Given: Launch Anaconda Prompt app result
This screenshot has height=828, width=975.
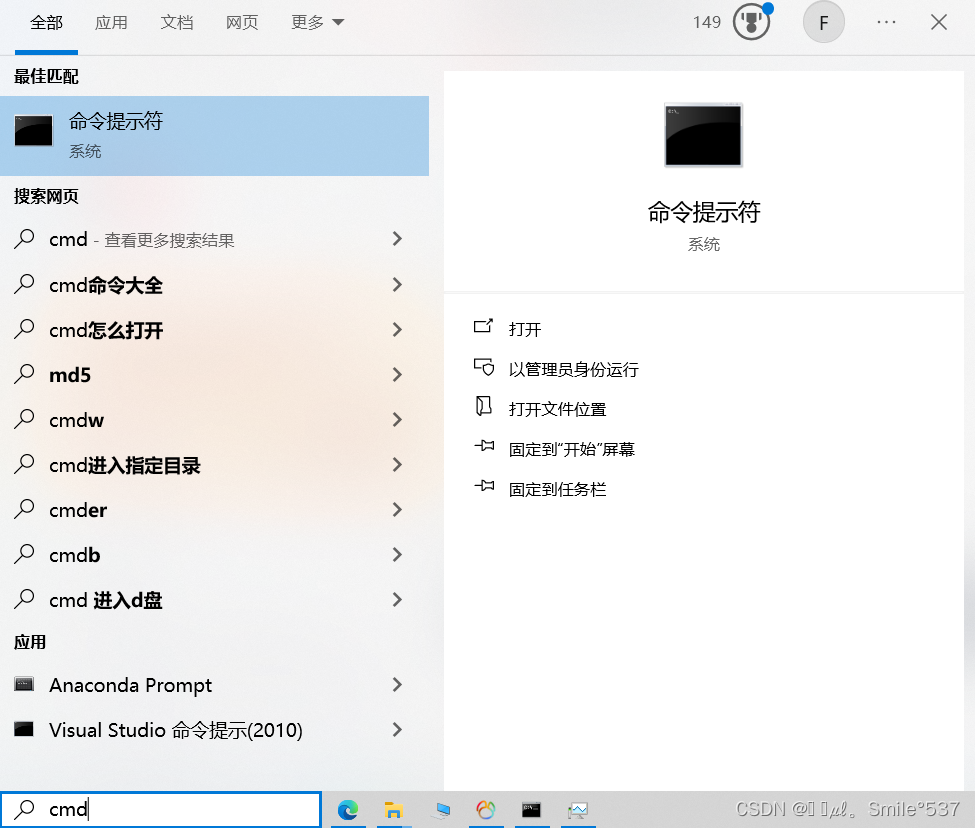Looking at the screenshot, I should [x=215, y=685].
